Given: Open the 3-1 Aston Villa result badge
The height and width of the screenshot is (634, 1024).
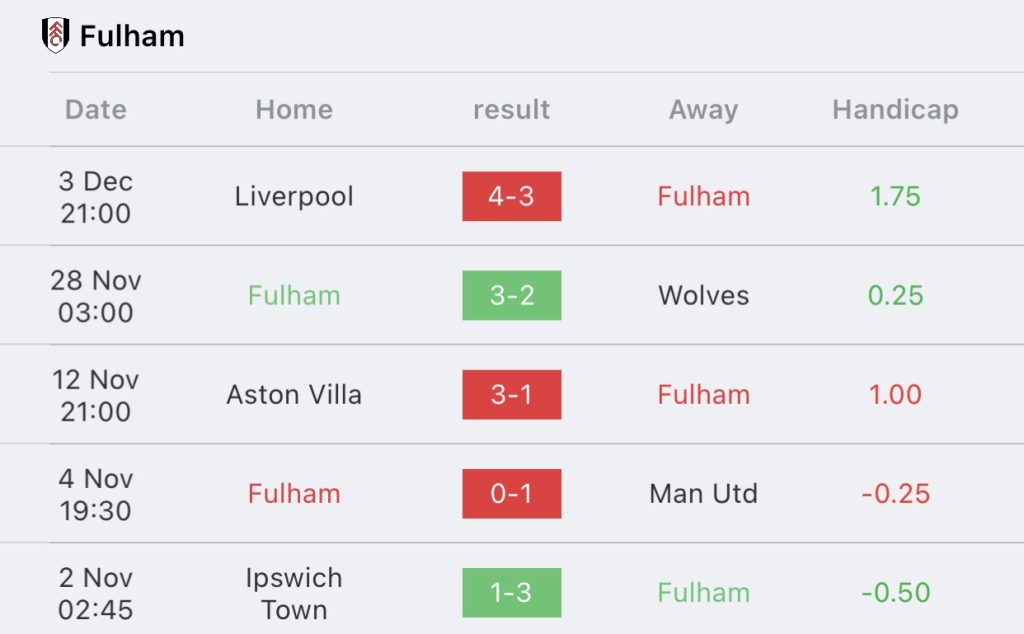Looking at the screenshot, I should coord(511,394).
